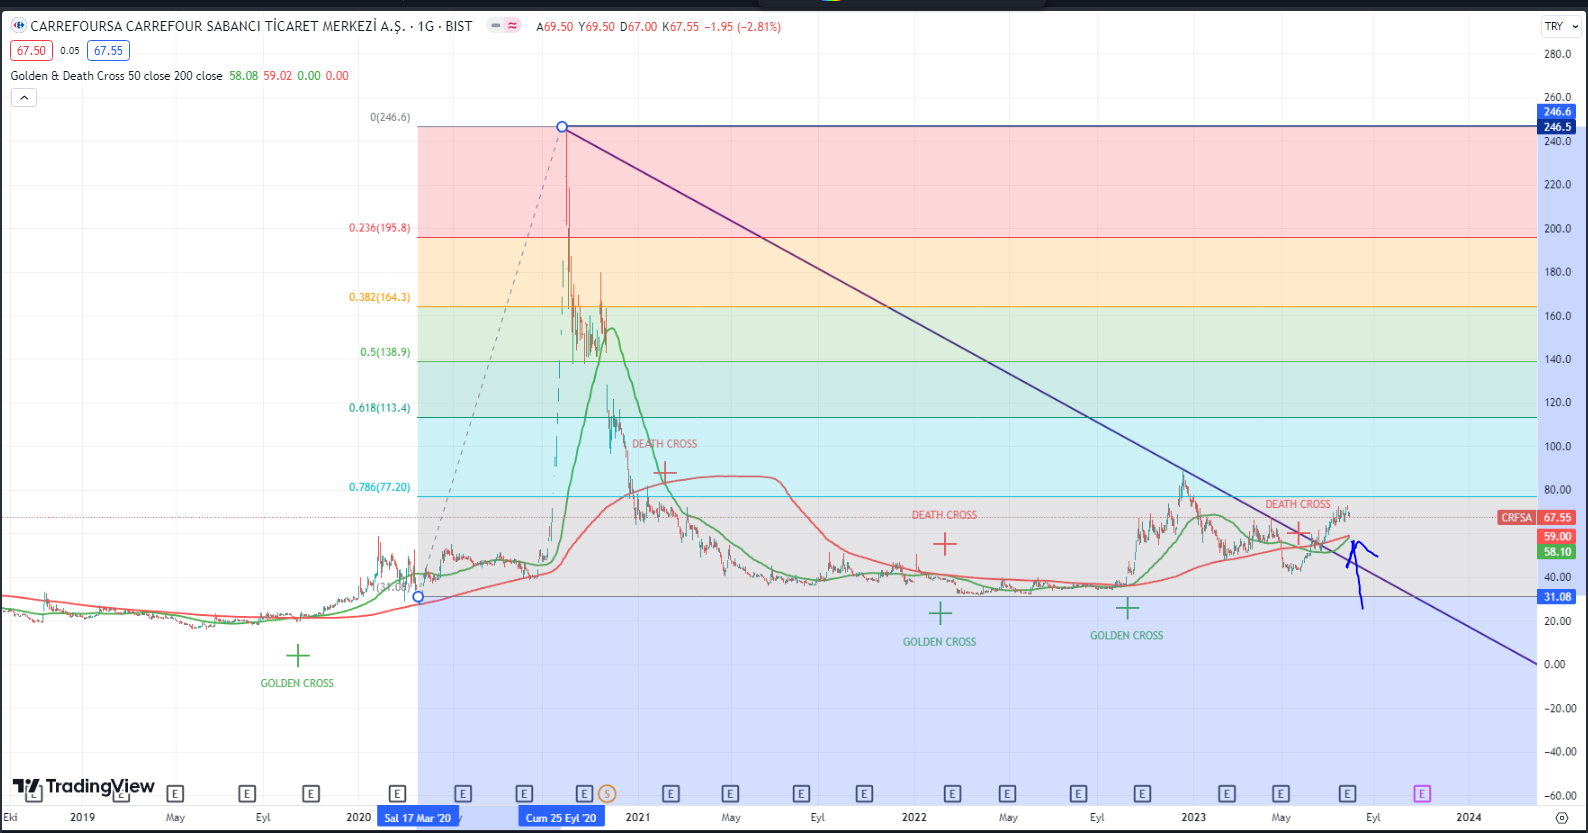This screenshot has height=833, width=1588.
Task: Click the GOLDEN CROSS label near 2022
Action: pos(939,642)
